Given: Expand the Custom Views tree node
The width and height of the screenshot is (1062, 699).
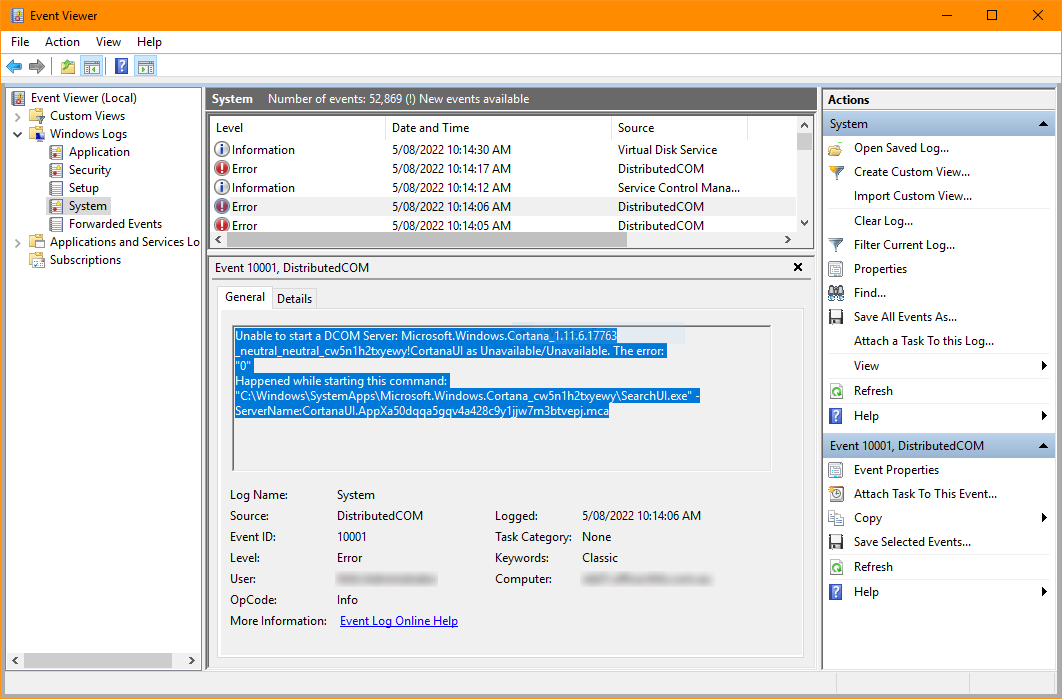Looking at the screenshot, I should (x=17, y=115).
